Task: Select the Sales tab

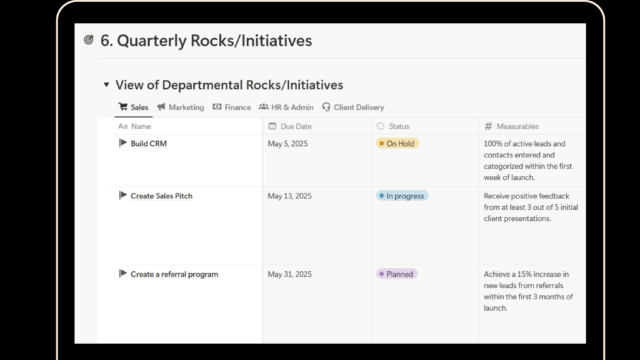Action: [x=133, y=107]
